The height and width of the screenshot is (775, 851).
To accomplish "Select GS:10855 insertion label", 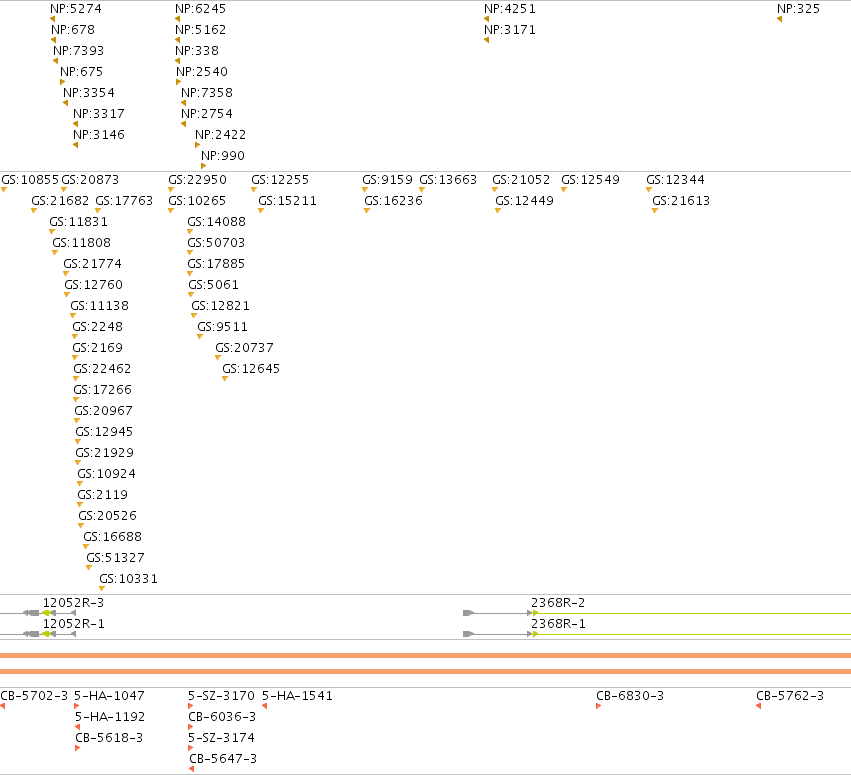I will coord(30,180).
